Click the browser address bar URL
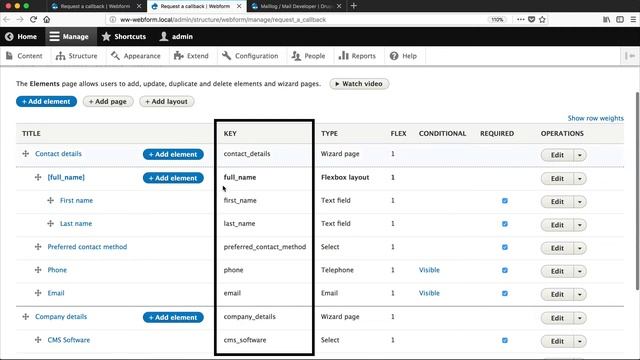The image size is (640, 360). (223, 19)
